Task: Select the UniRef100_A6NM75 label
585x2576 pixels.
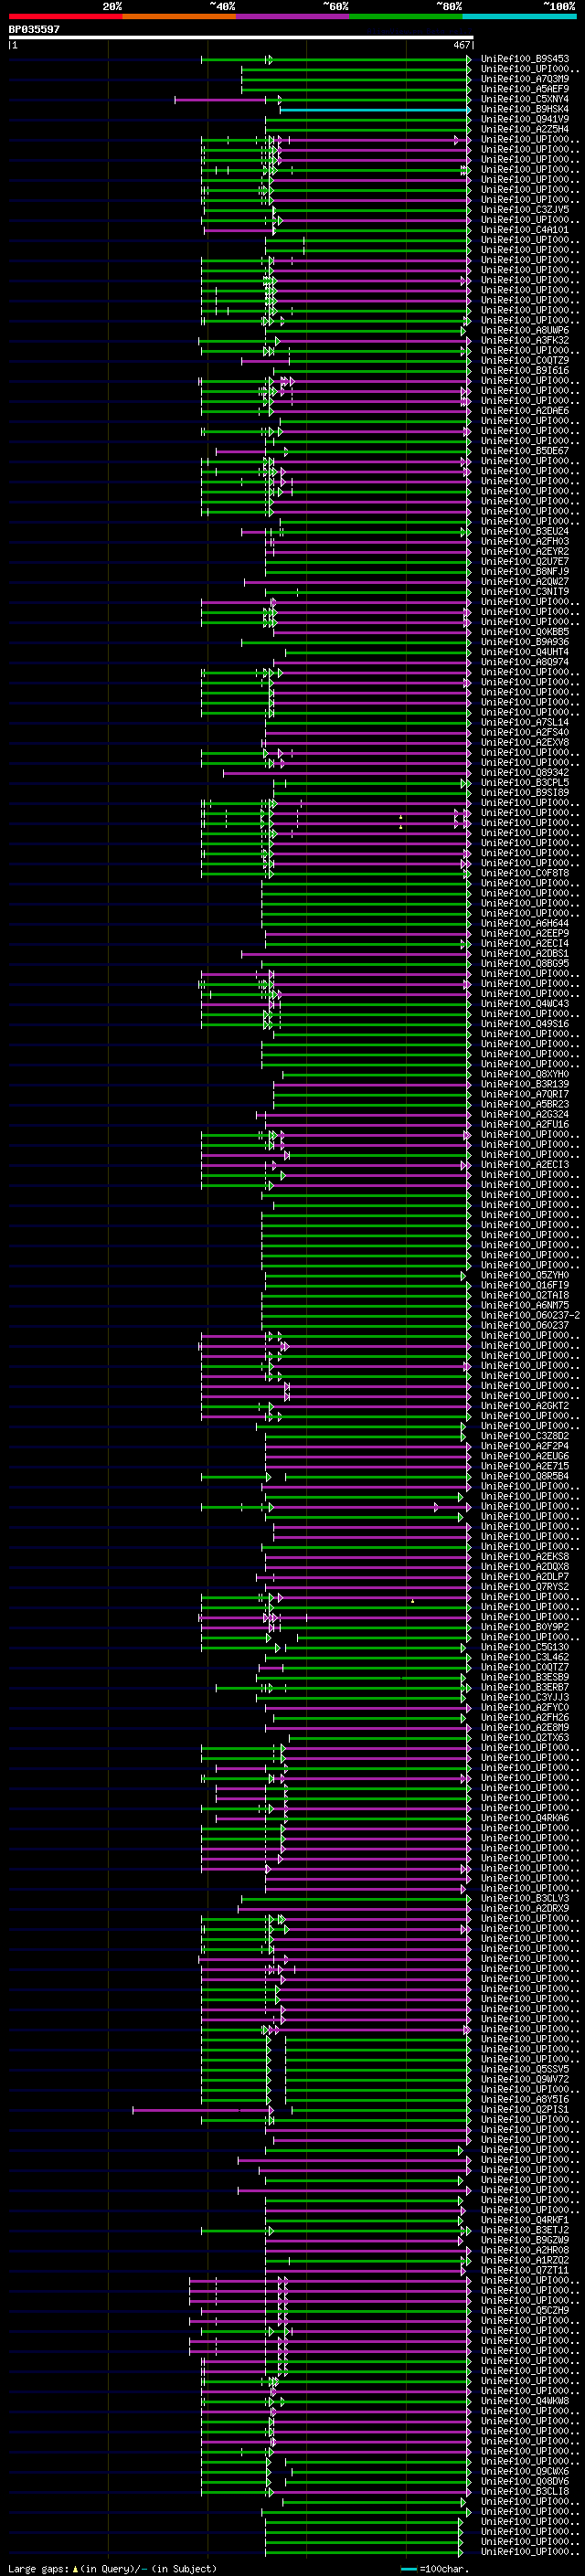Action: 525,1306
